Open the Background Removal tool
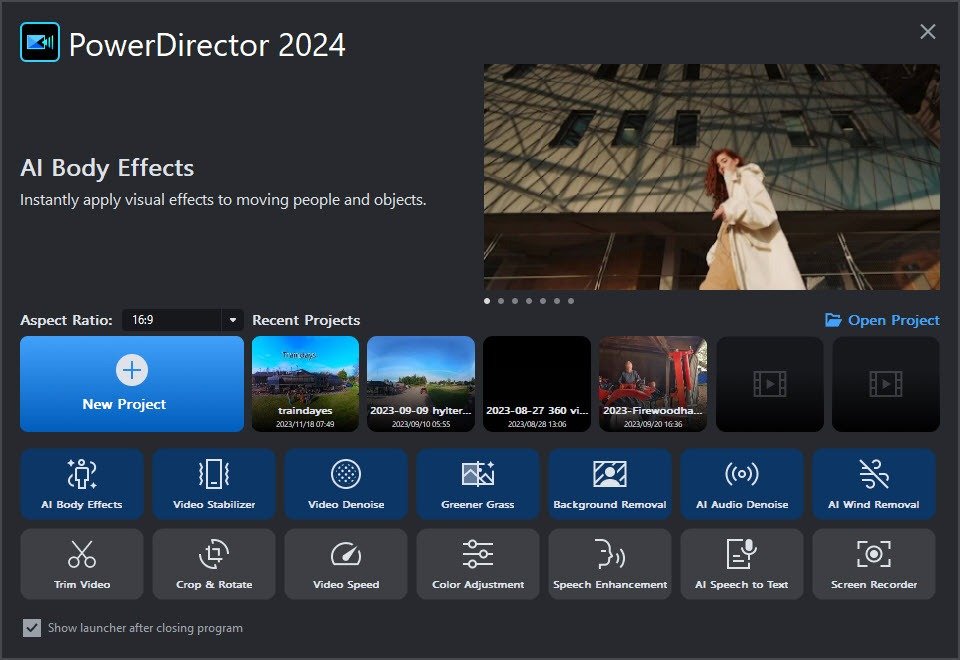The width and height of the screenshot is (960, 660). (609, 484)
